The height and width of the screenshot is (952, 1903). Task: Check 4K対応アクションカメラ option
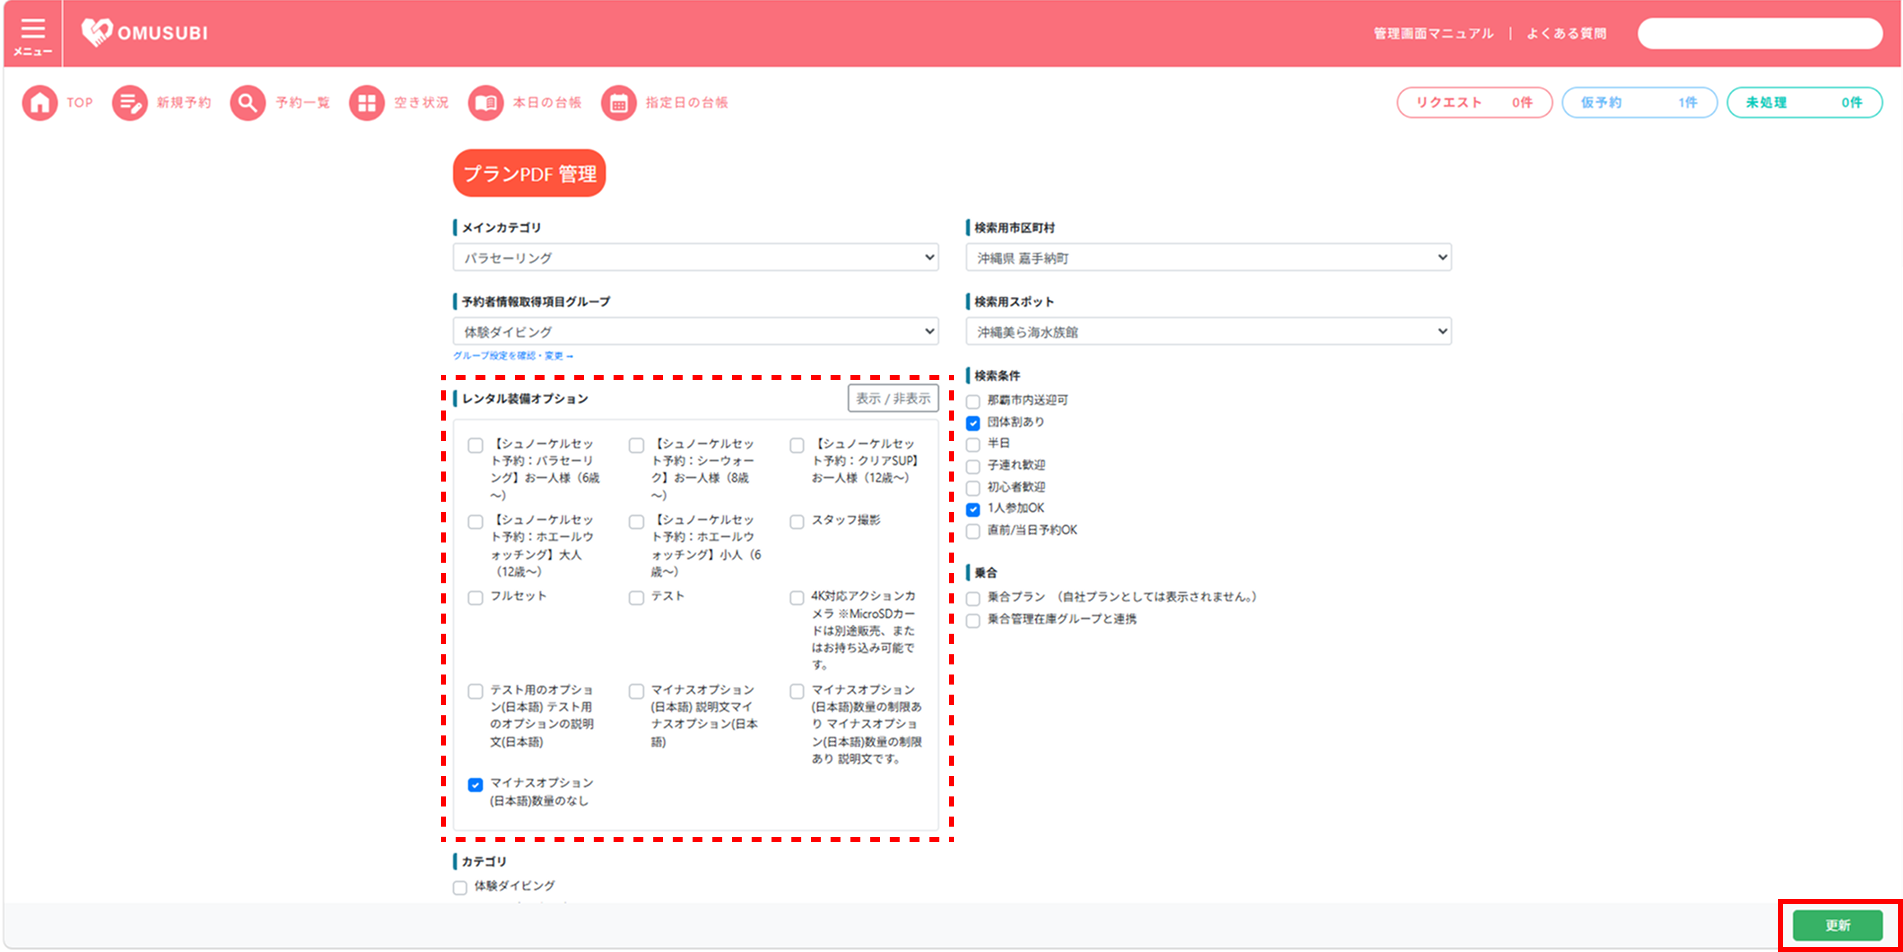(x=797, y=598)
